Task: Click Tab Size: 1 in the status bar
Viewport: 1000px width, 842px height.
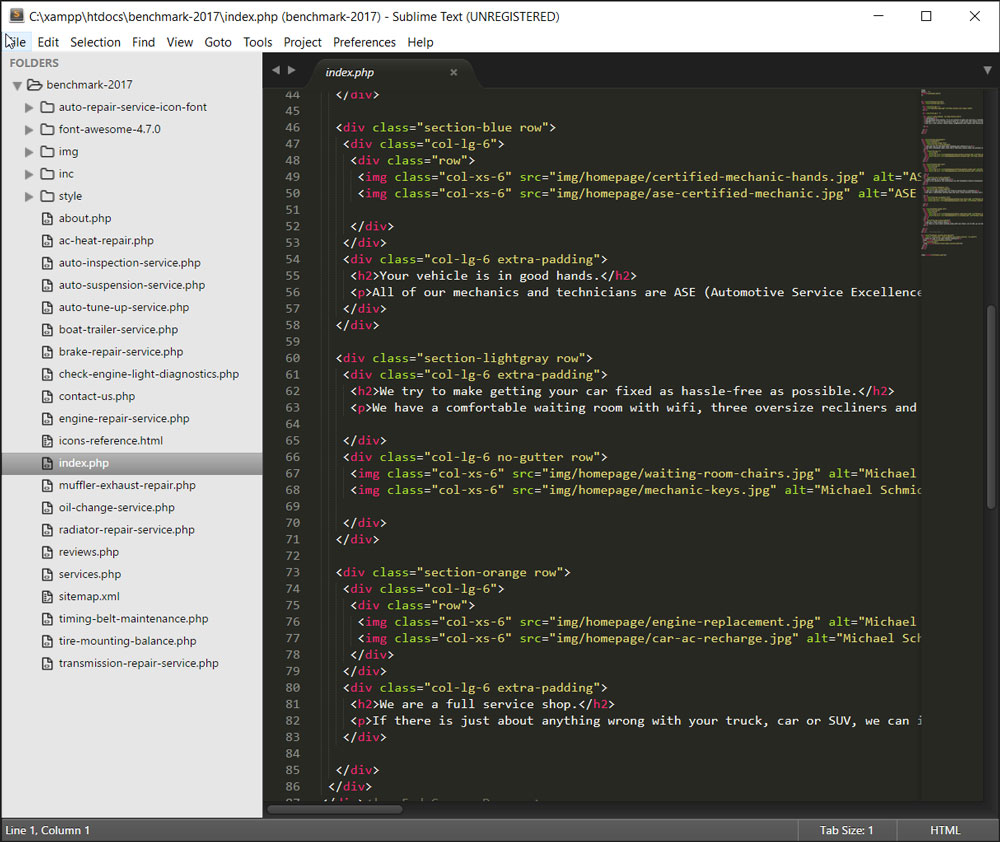Action: coord(847,830)
